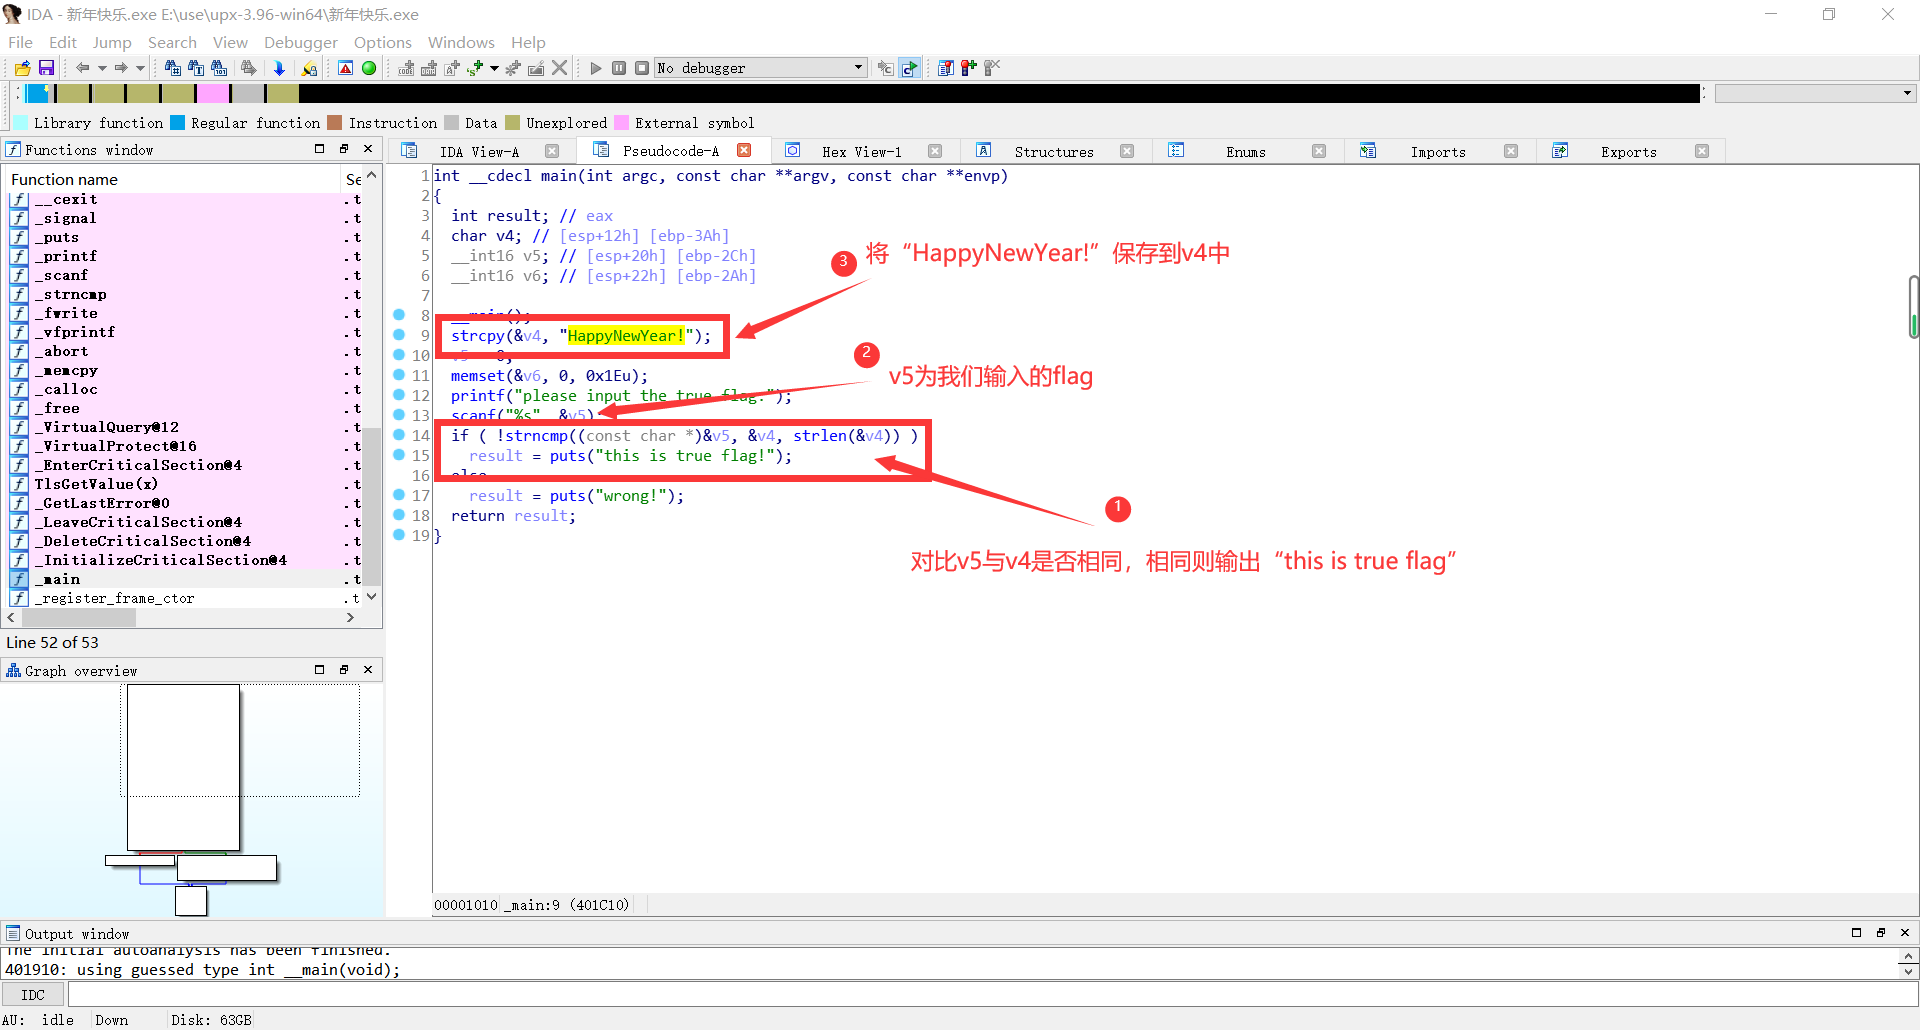Toggle the highlighted blue C-arrow toolbar icon
Viewport: 1920px width, 1030px height.
[909, 68]
